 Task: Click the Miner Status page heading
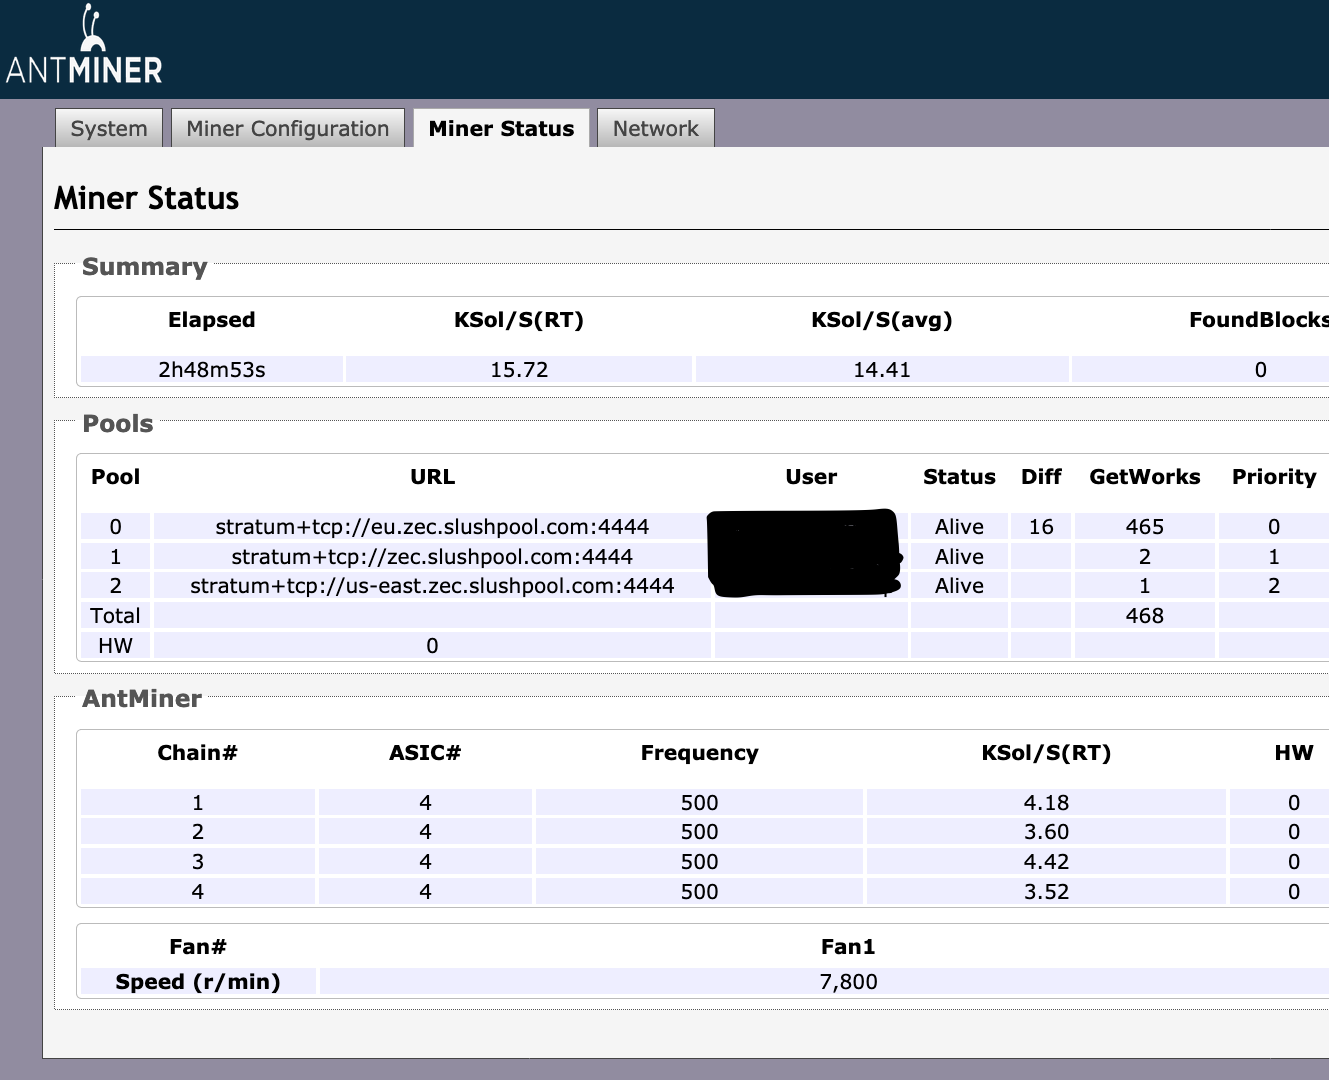click(x=147, y=198)
